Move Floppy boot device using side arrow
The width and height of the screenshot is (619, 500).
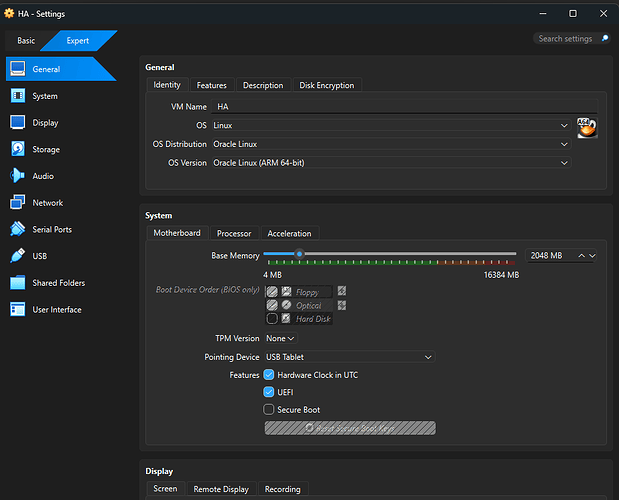coord(342,291)
